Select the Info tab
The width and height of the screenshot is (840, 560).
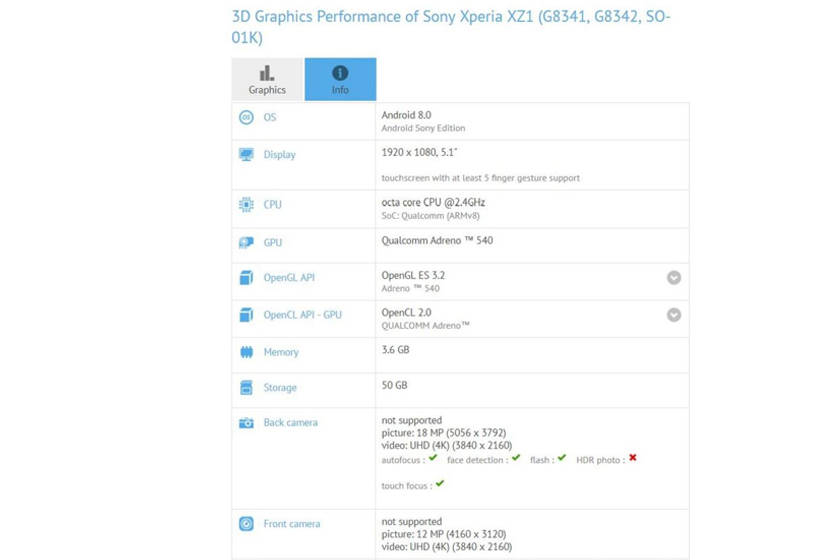click(x=340, y=79)
